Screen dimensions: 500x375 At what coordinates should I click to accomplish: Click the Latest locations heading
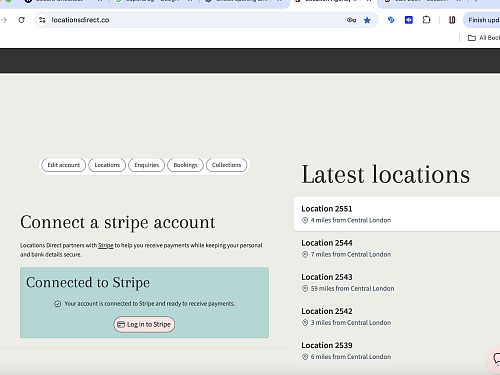[x=386, y=175]
